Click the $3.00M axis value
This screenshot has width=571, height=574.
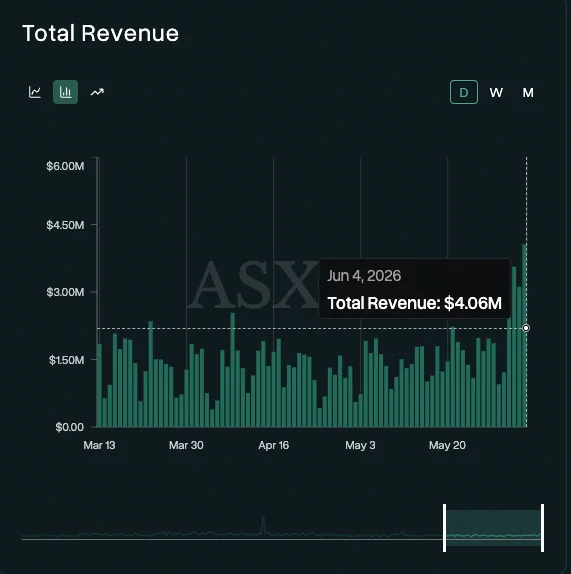(x=65, y=292)
